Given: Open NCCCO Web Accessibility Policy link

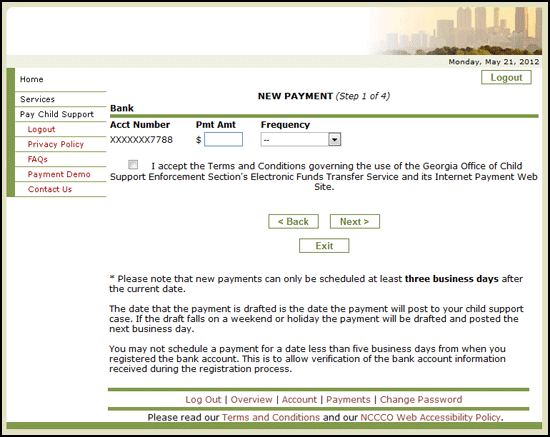Looking at the screenshot, I should point(430,417).
